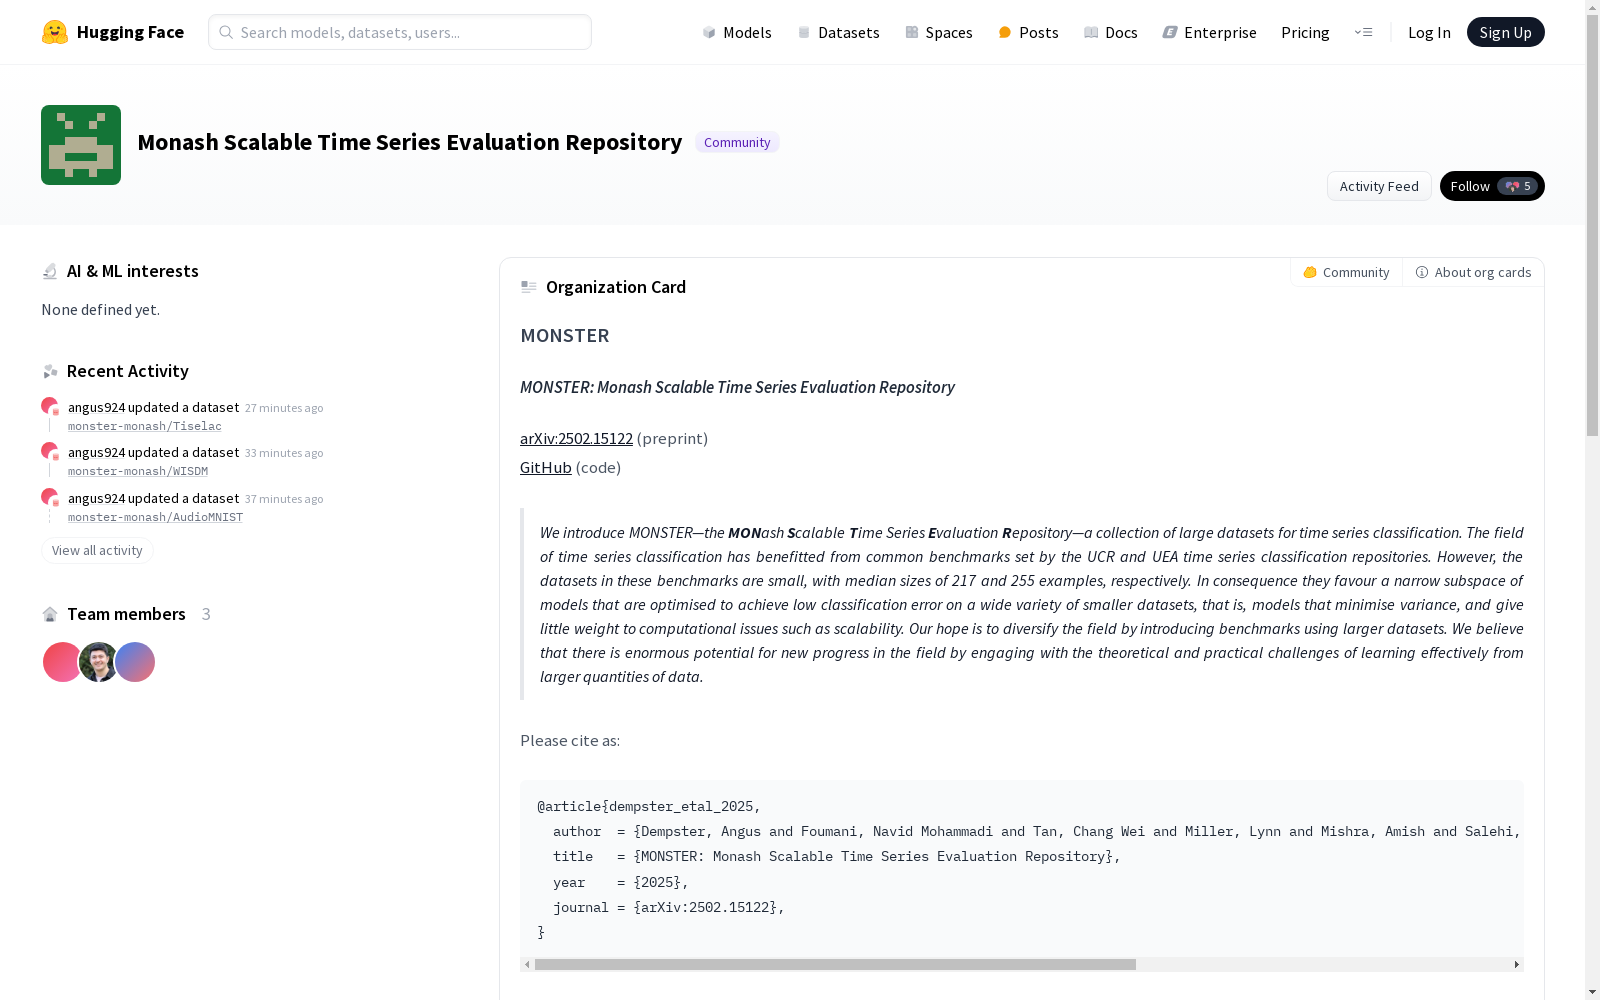Click the avatar beside the Tiselac update
The width and height of the screenshot is (1600, 1000).
click(x=49, y=406)
